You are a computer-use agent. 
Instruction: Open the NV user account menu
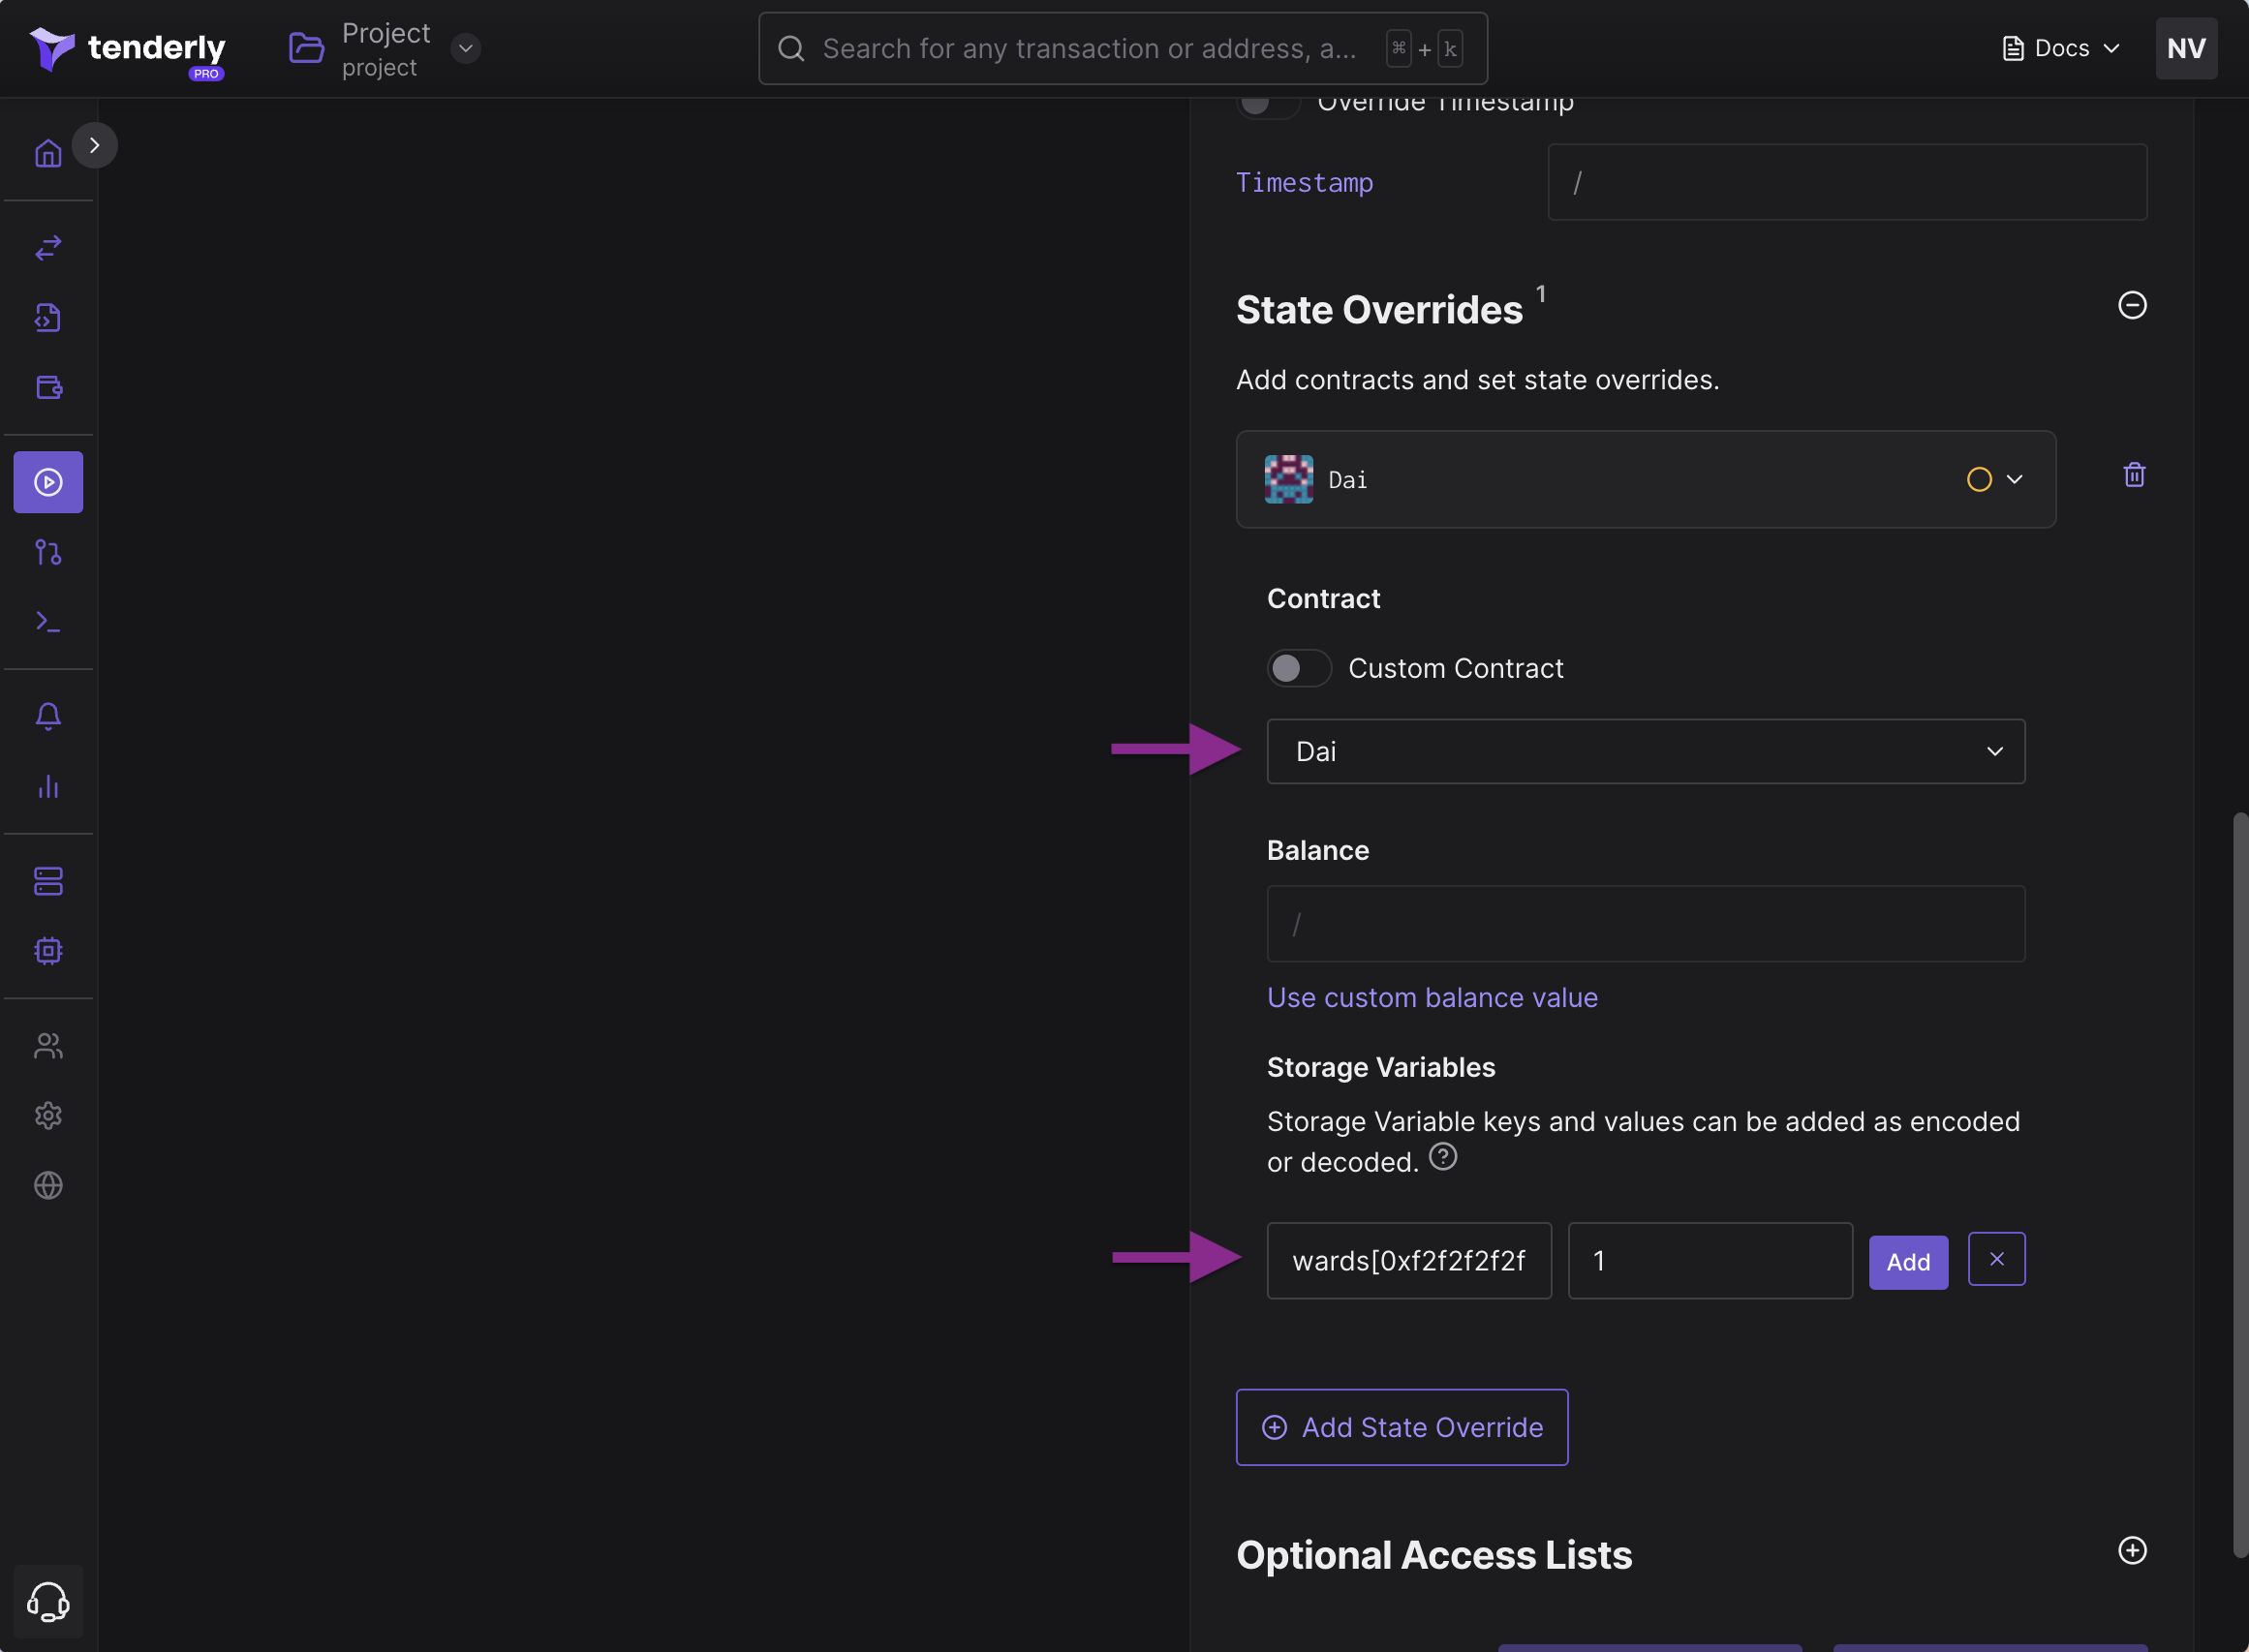coord(2186,48)
